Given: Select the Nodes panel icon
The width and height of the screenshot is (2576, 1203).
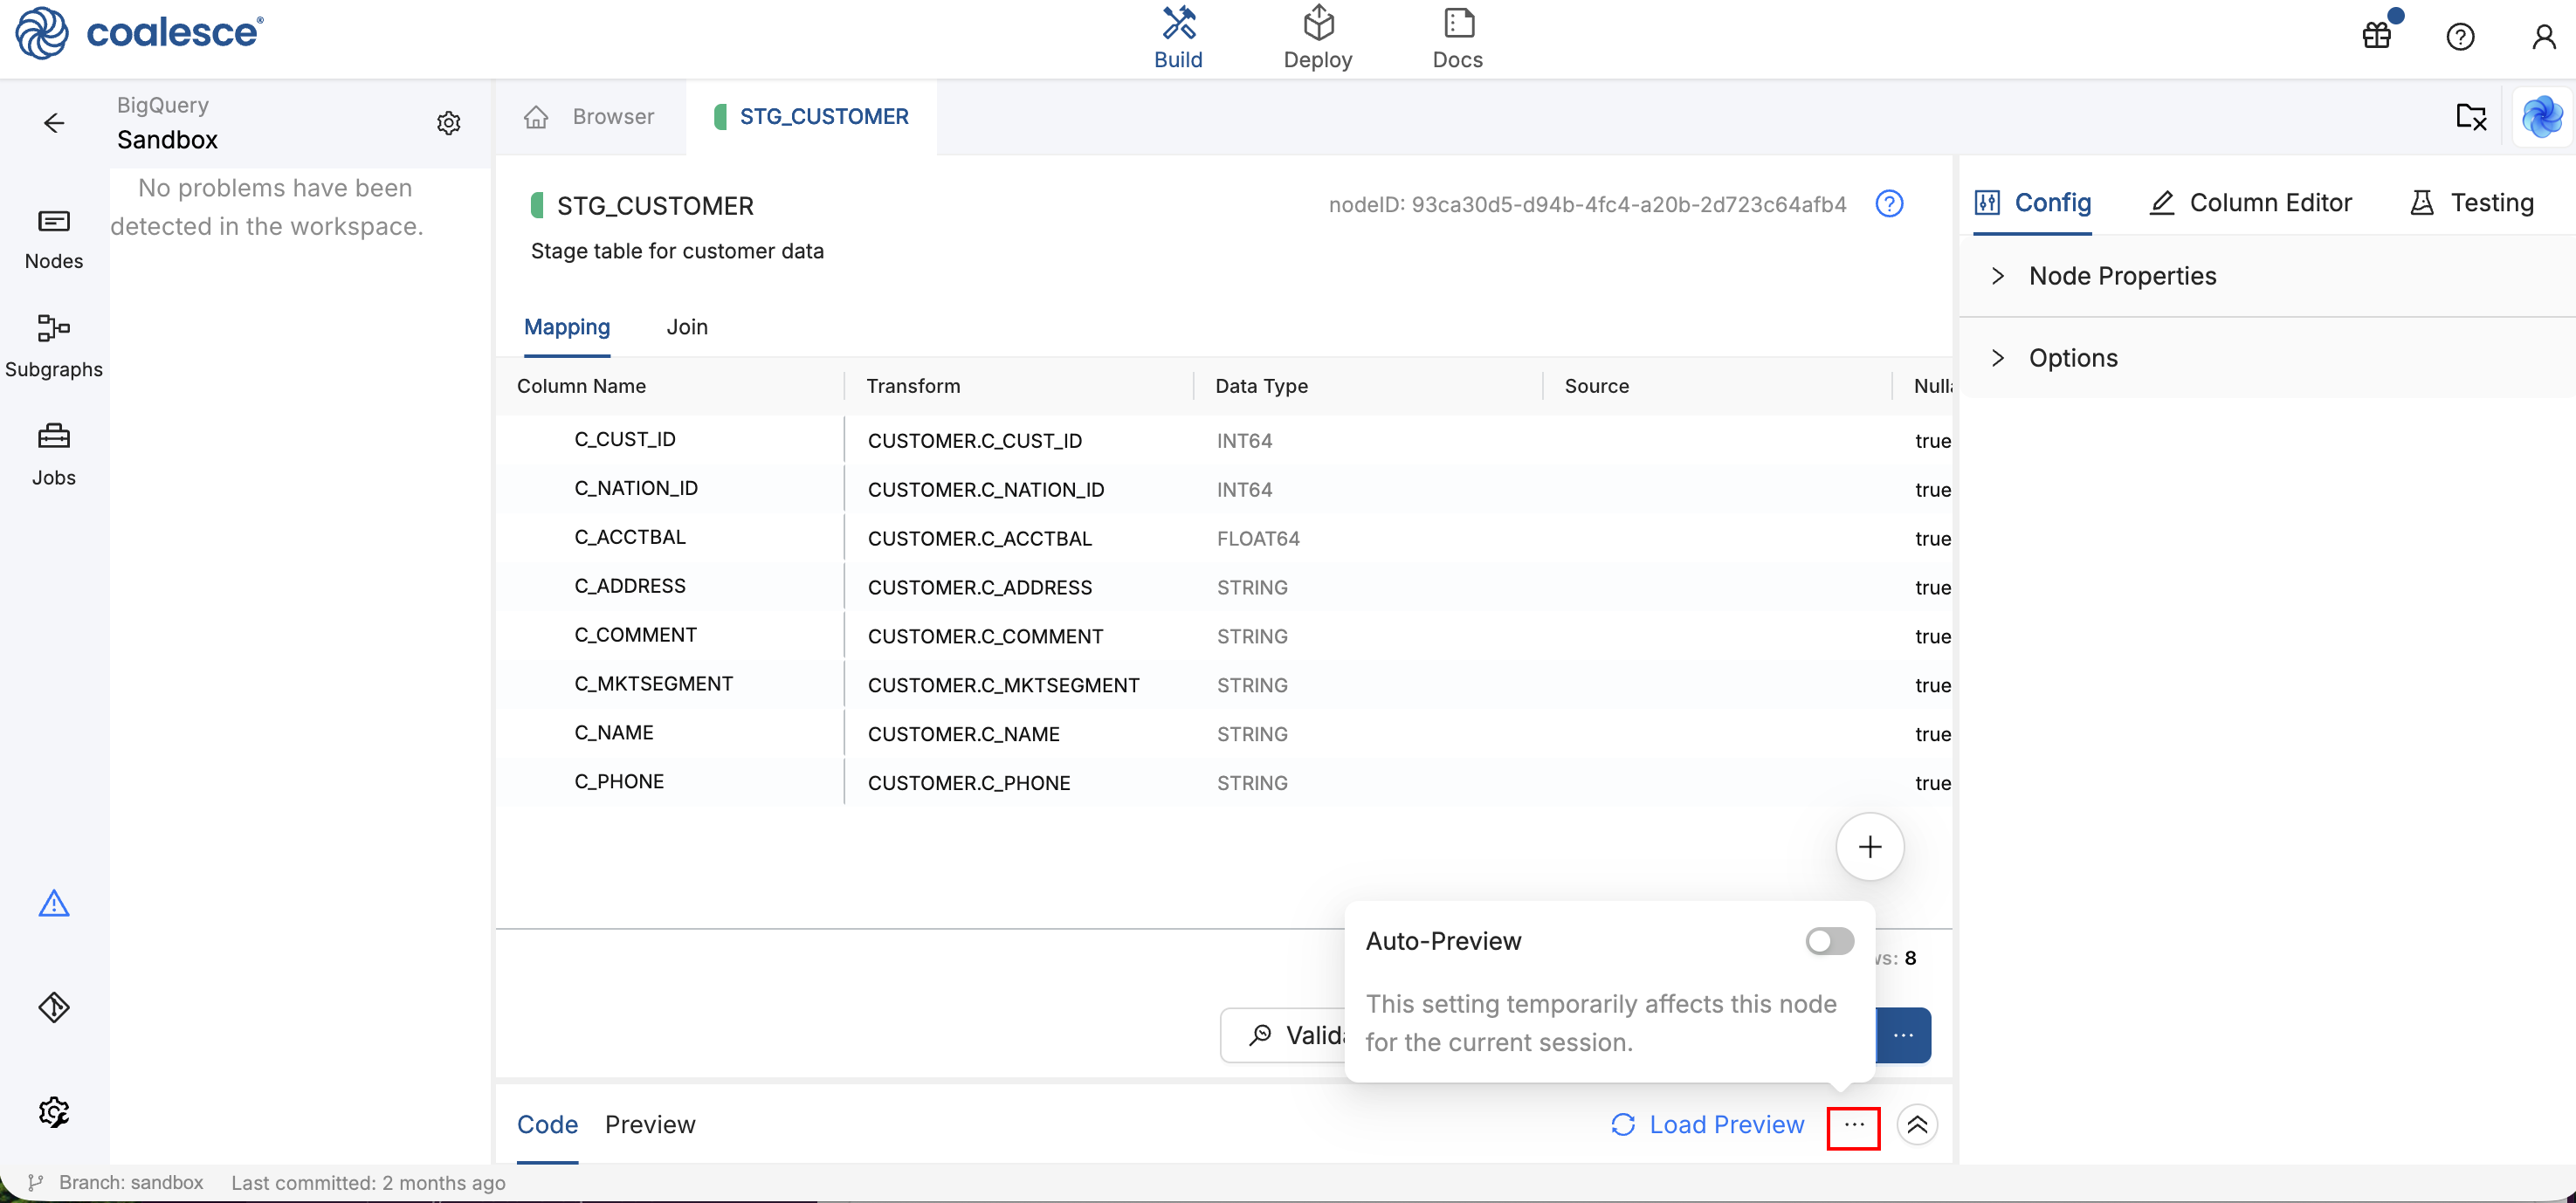Looking at the screenshot, I should coord(54,238).
